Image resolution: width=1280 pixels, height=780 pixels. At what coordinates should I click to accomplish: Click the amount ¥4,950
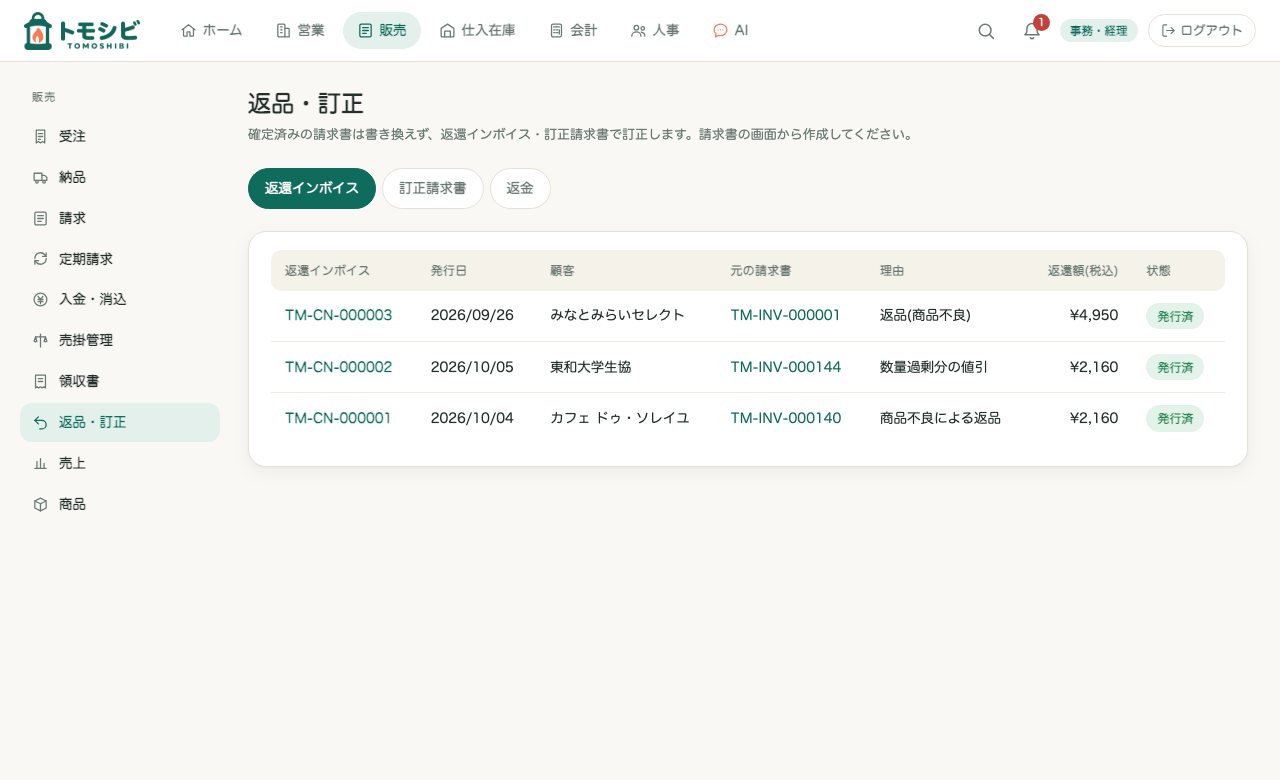click(1094, 315)
